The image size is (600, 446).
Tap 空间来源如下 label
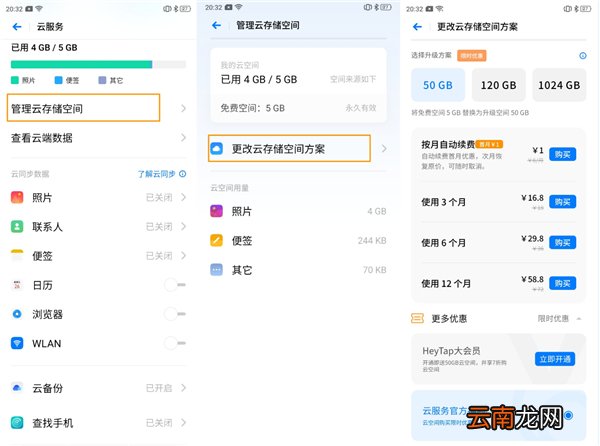point(353,79)
